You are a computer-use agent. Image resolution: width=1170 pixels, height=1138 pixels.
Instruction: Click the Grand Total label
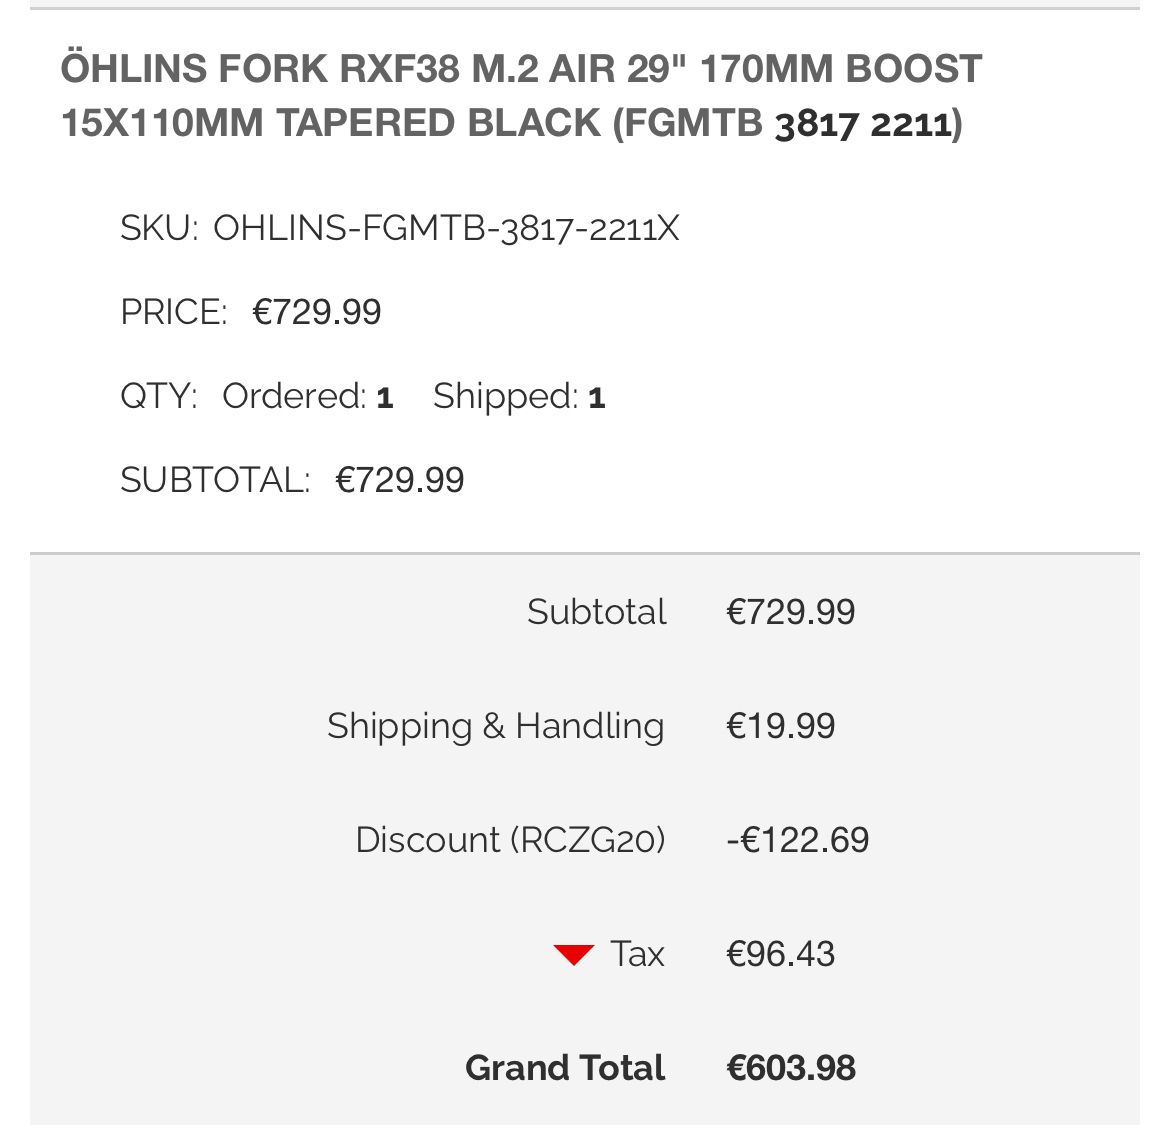(565, 1068)
